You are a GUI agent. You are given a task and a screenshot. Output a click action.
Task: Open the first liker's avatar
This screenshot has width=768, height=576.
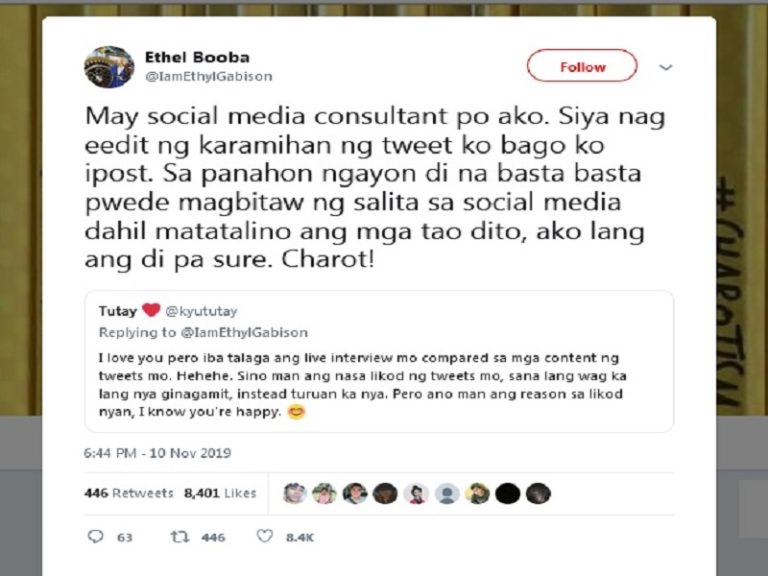[294, 493]
